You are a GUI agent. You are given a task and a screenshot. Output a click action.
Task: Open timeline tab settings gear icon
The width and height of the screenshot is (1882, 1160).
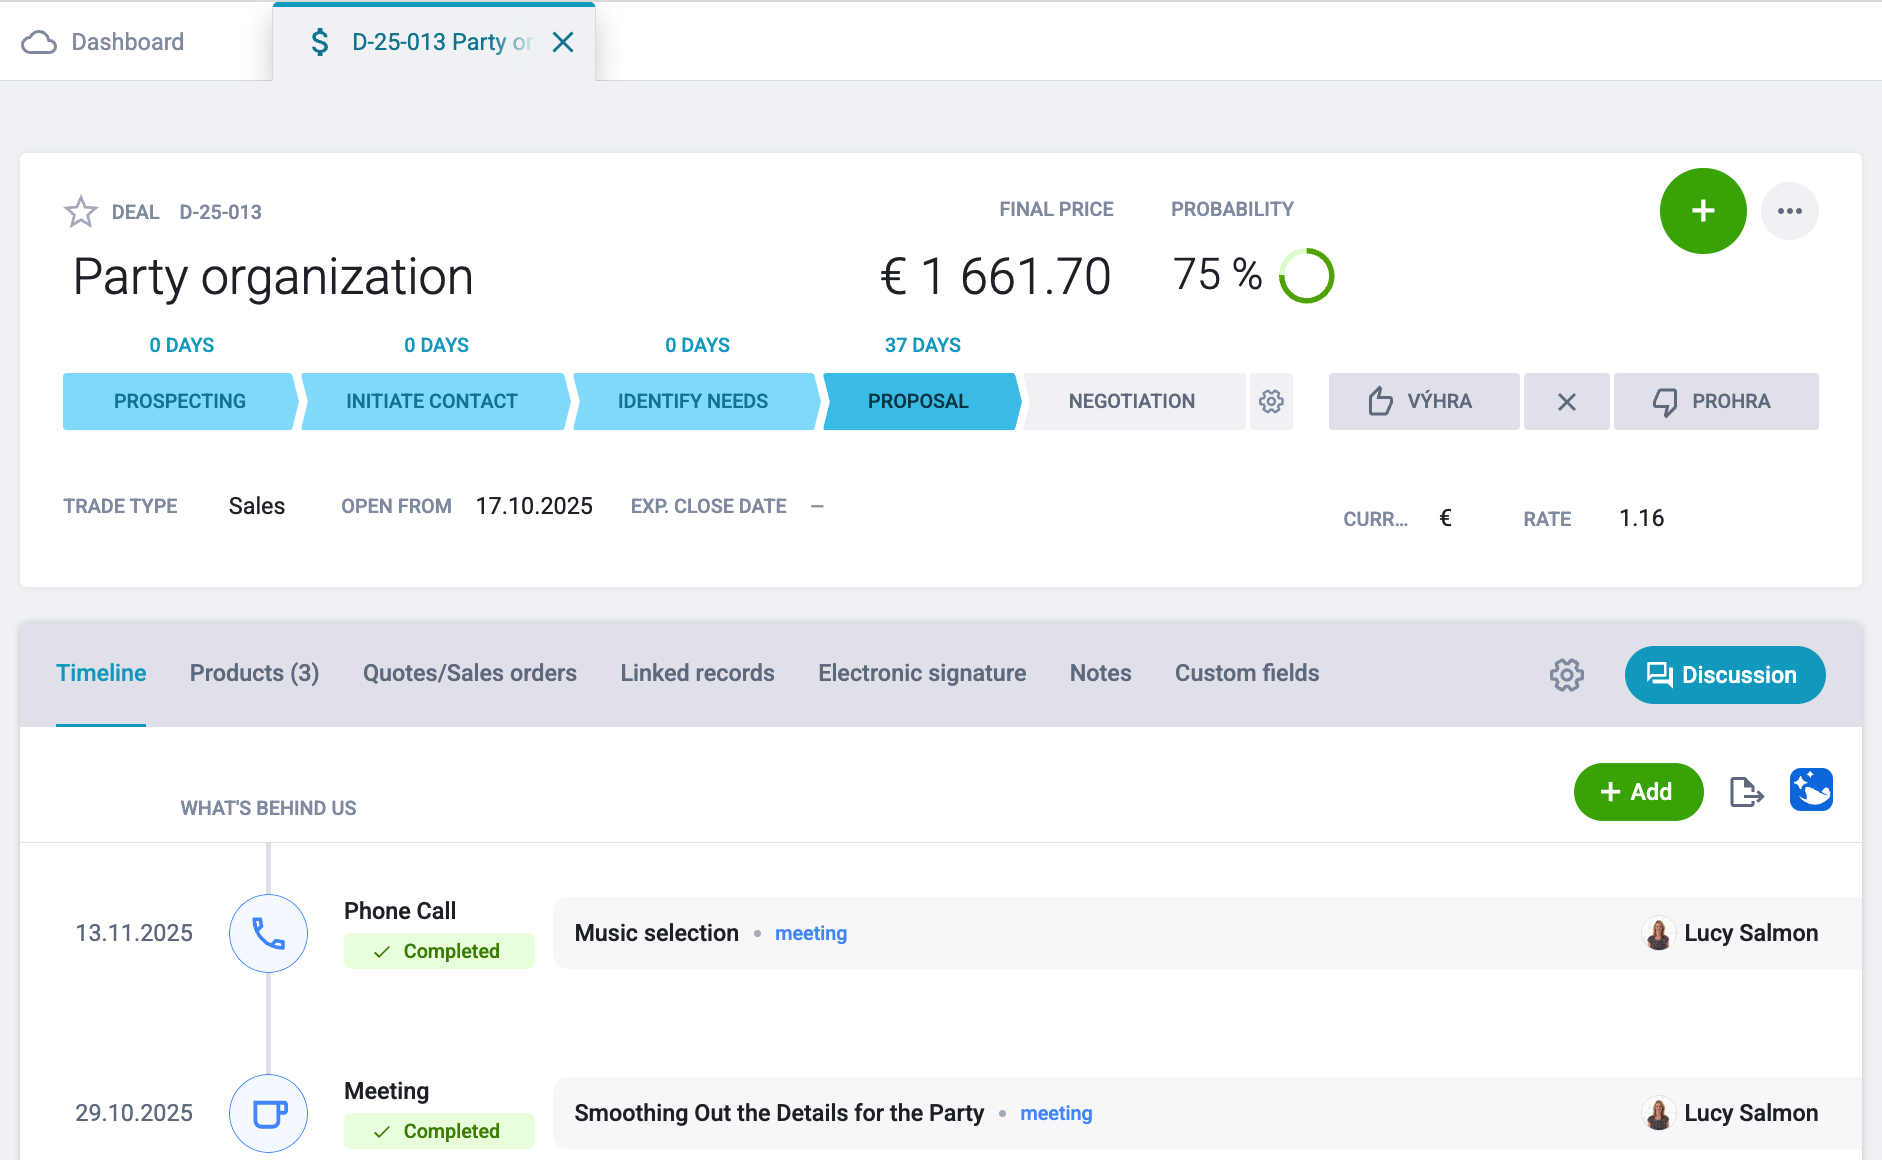[x=1567, y=675]
